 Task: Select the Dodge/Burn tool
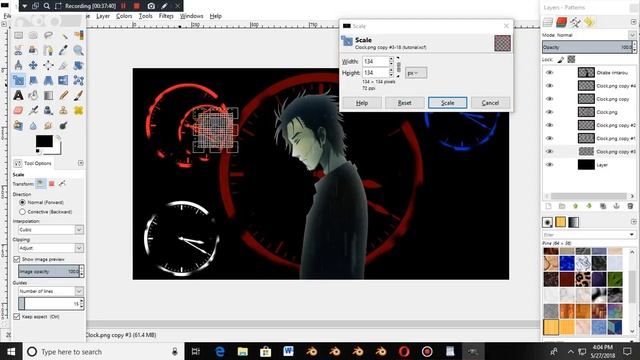coord(63,125)
